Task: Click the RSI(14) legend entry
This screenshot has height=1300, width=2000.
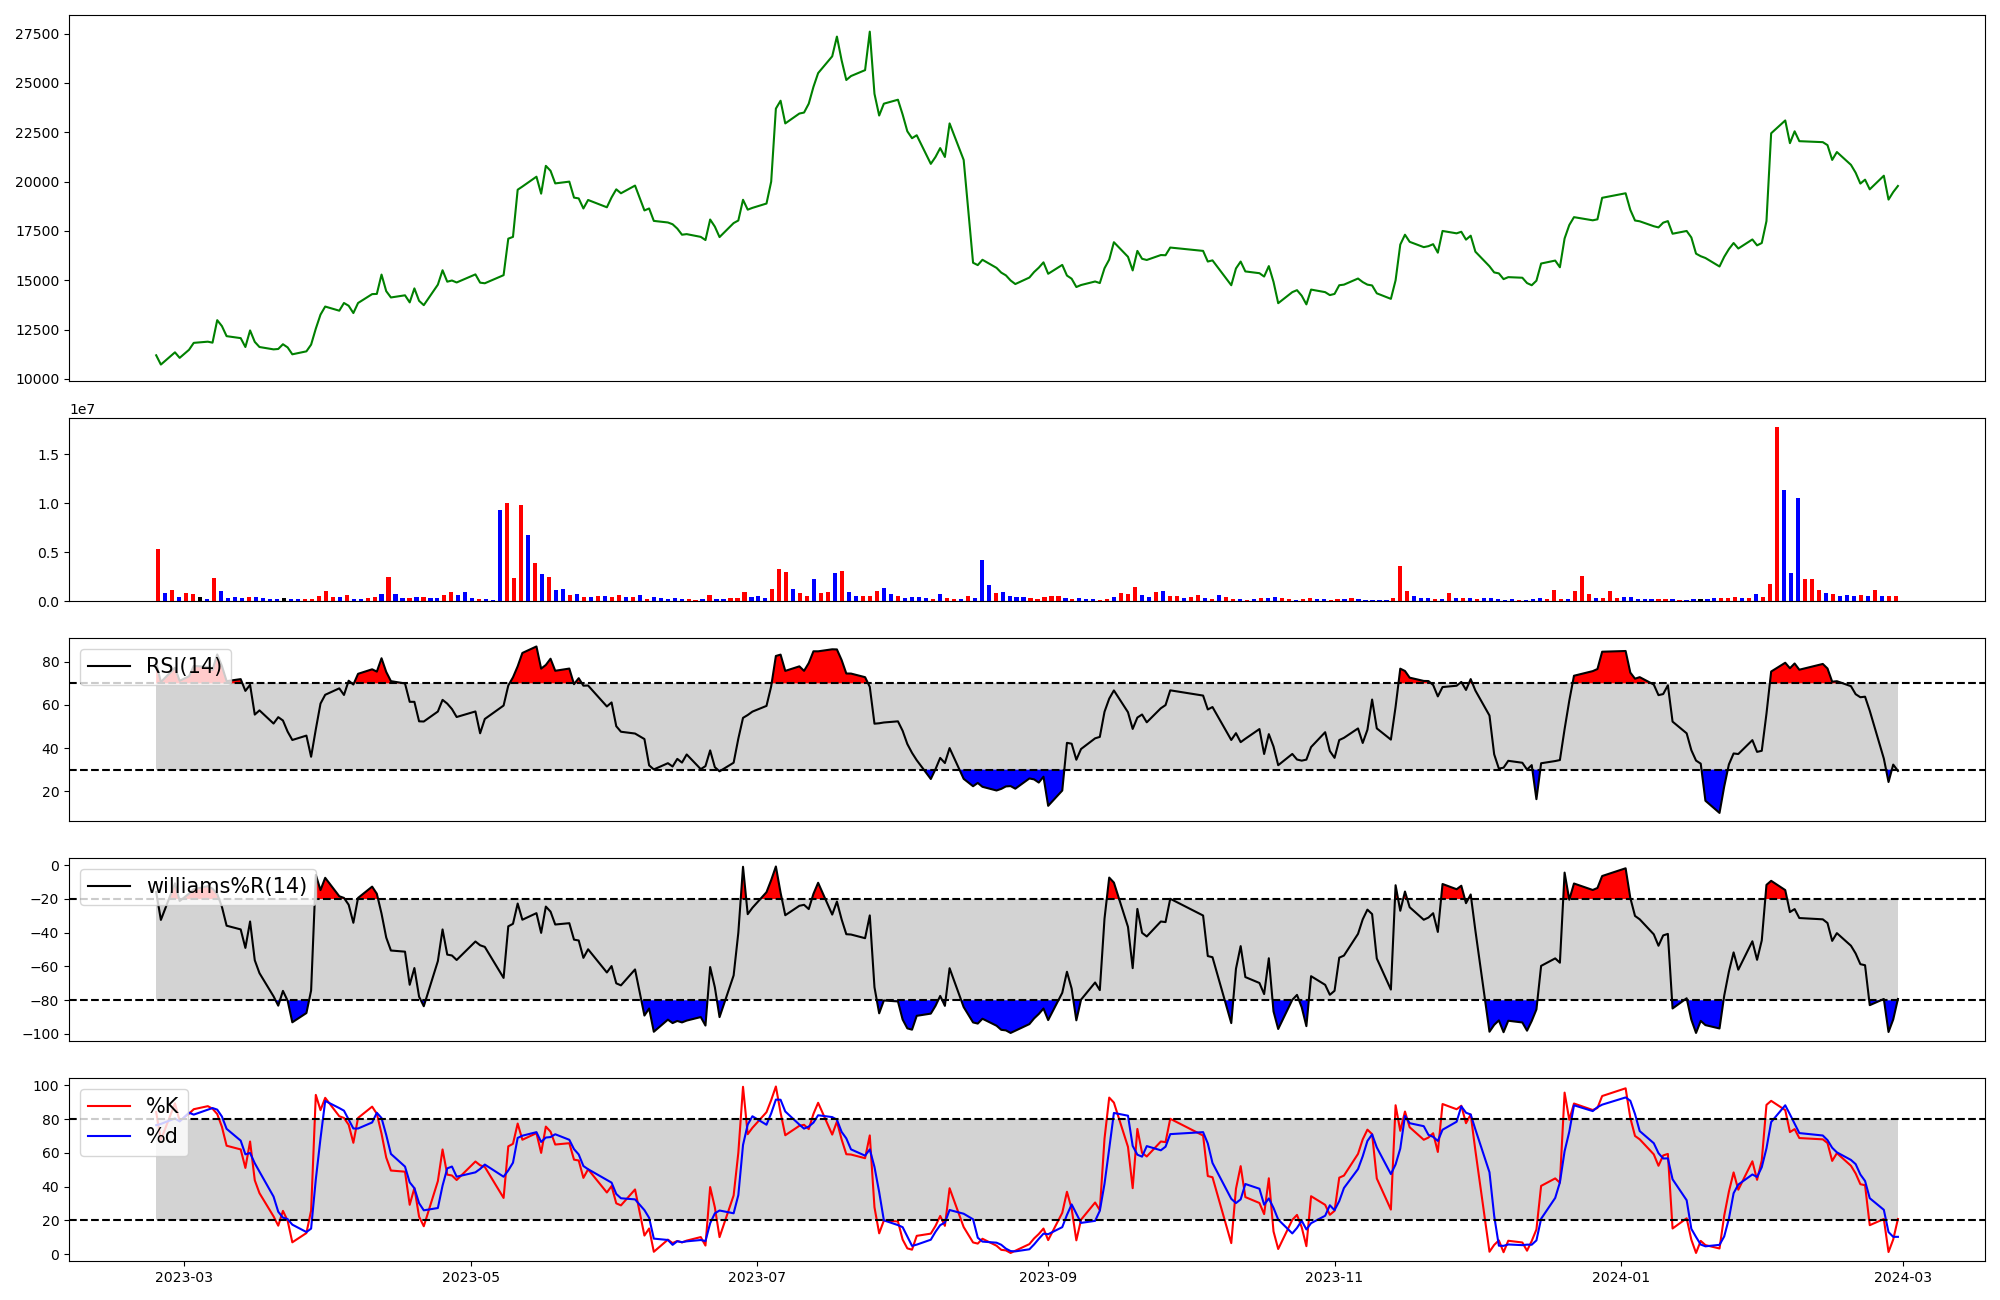Action: pos(183,666)
